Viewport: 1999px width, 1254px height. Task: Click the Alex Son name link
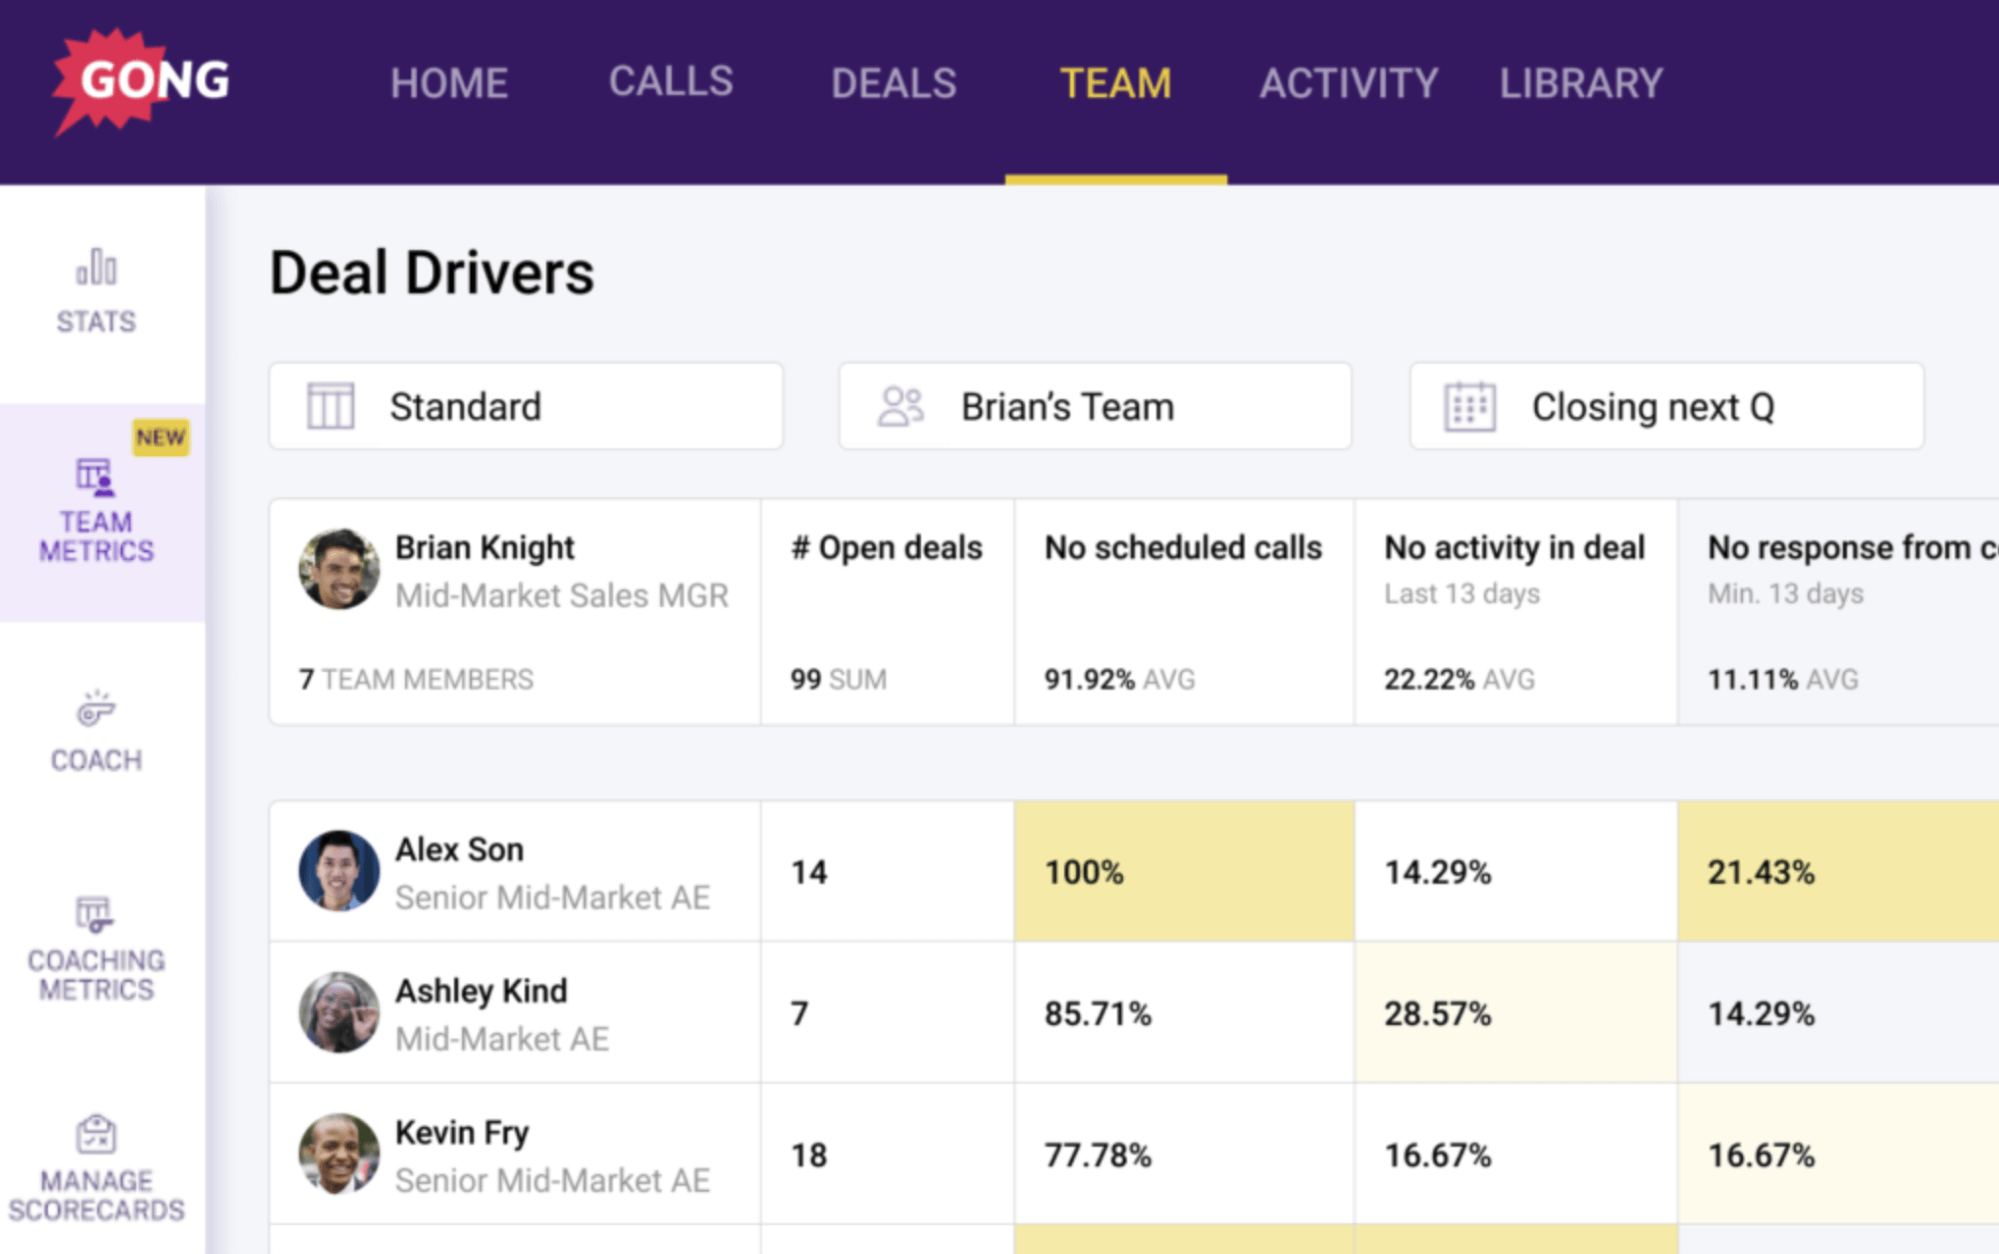pyautogui.click(x=459, y=849)
